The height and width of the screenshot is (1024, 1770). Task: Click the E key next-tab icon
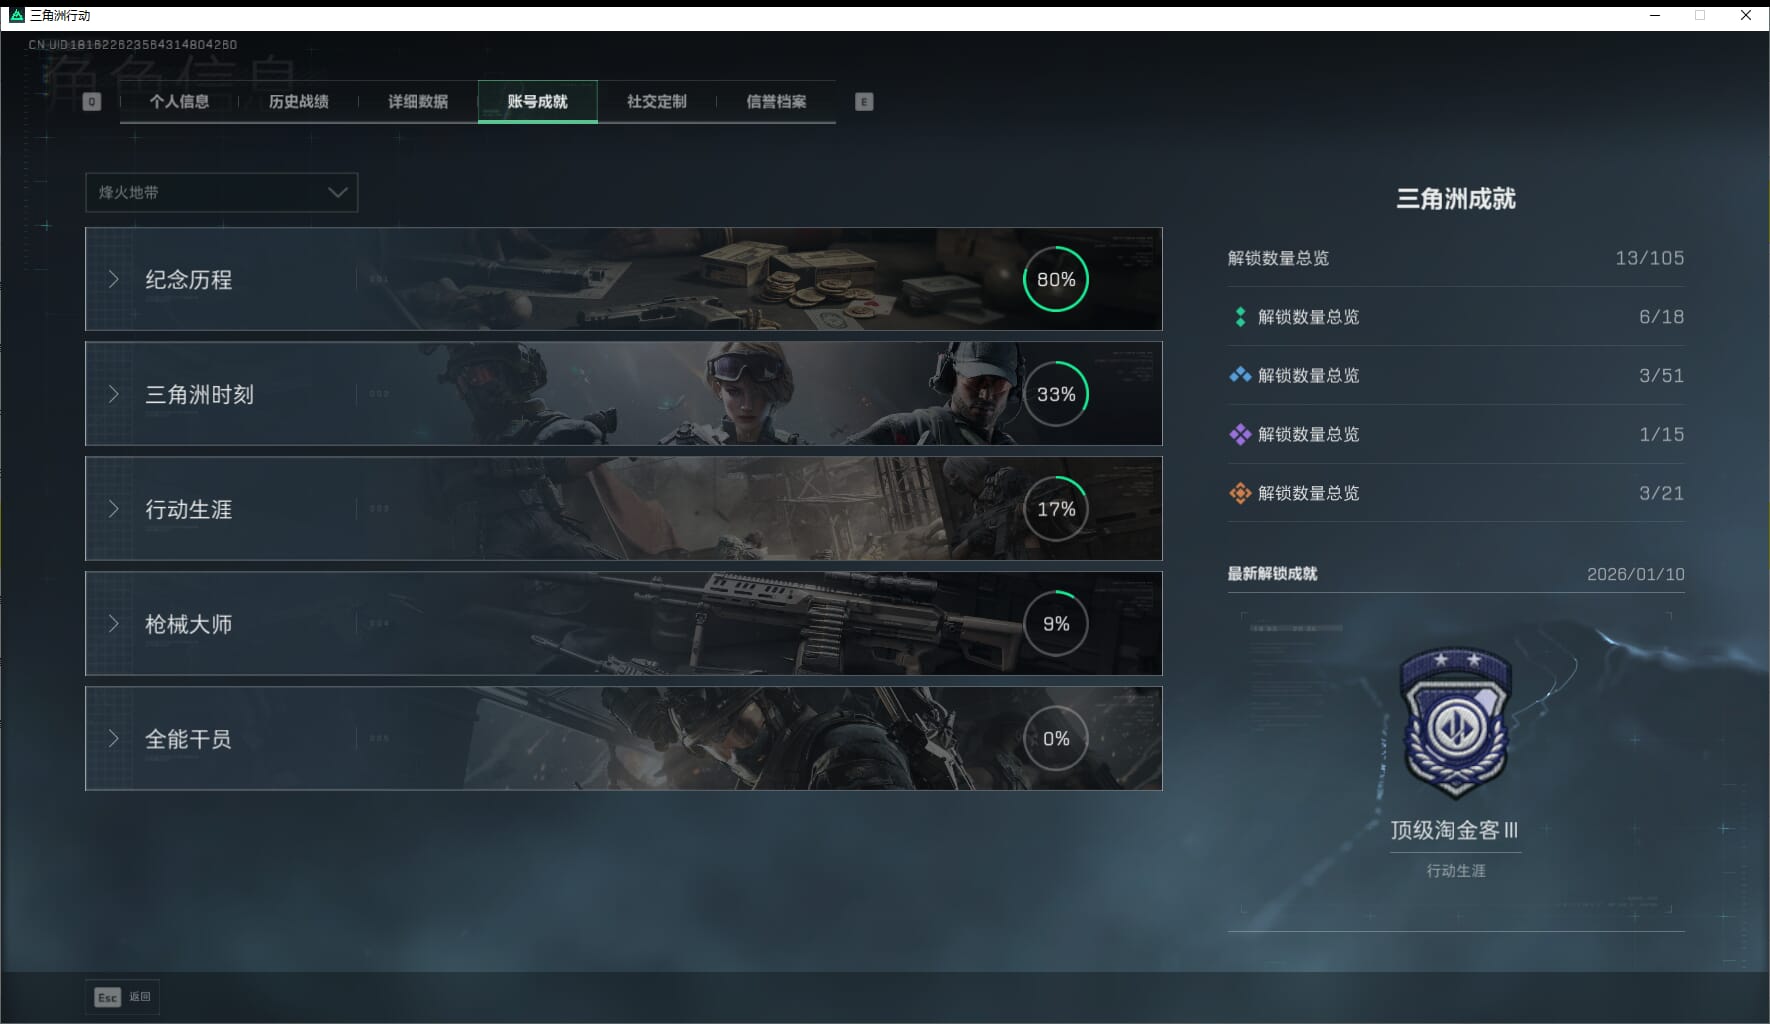(x=864, y=101)
